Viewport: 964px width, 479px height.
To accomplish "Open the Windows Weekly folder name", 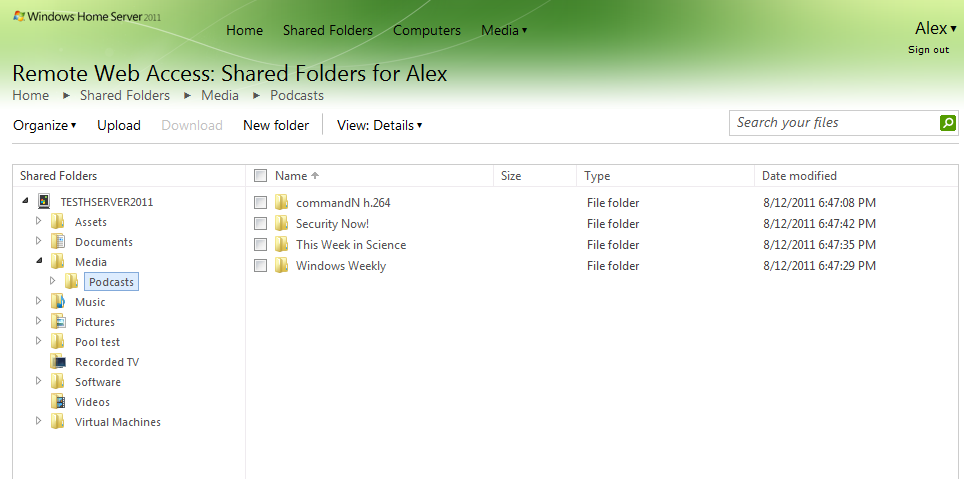I will 341,265.
